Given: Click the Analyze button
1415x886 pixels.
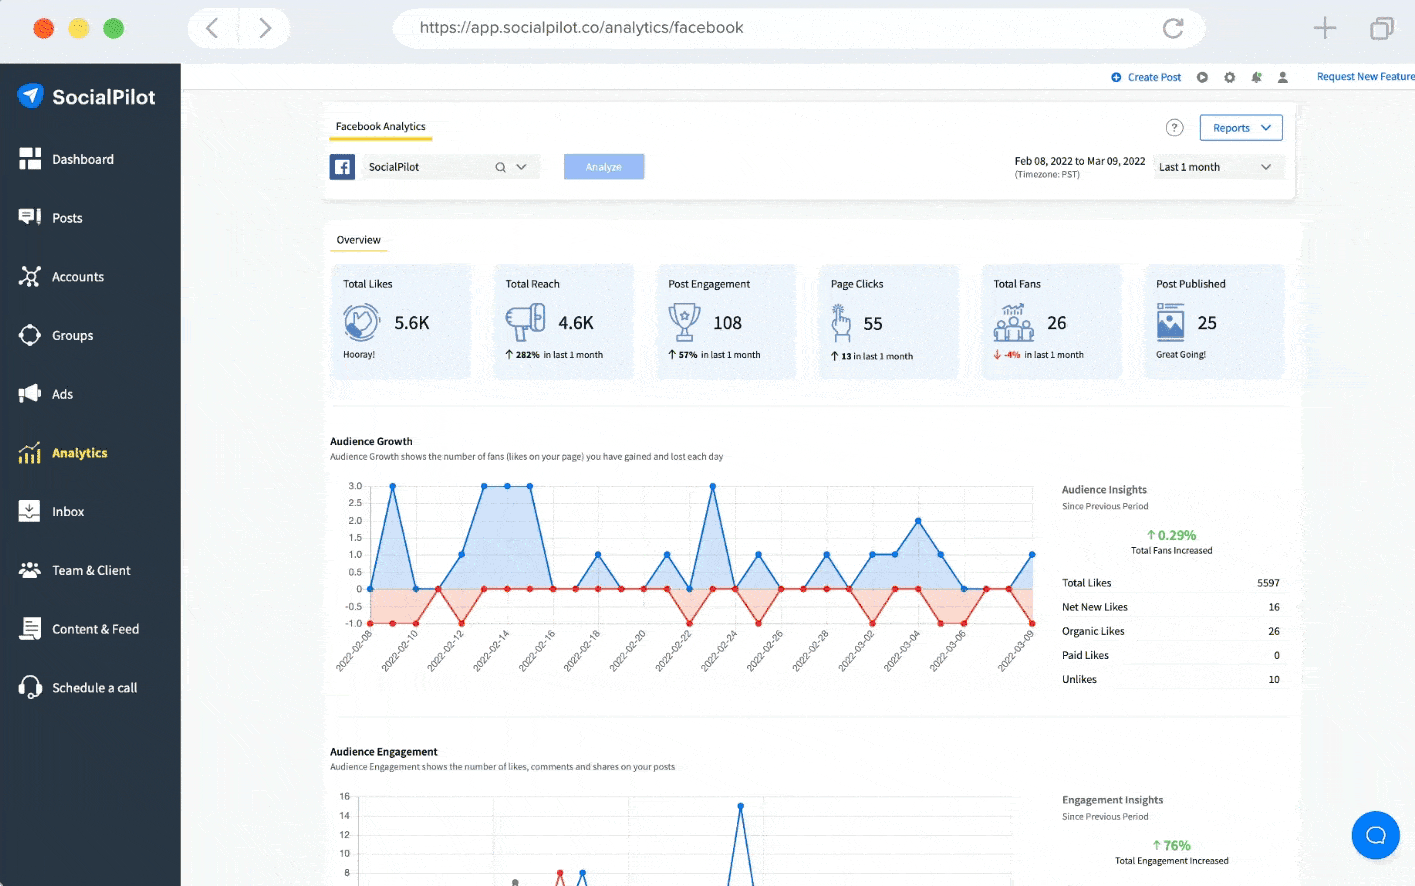Looking at the screenshot, I should coord(604,167).
